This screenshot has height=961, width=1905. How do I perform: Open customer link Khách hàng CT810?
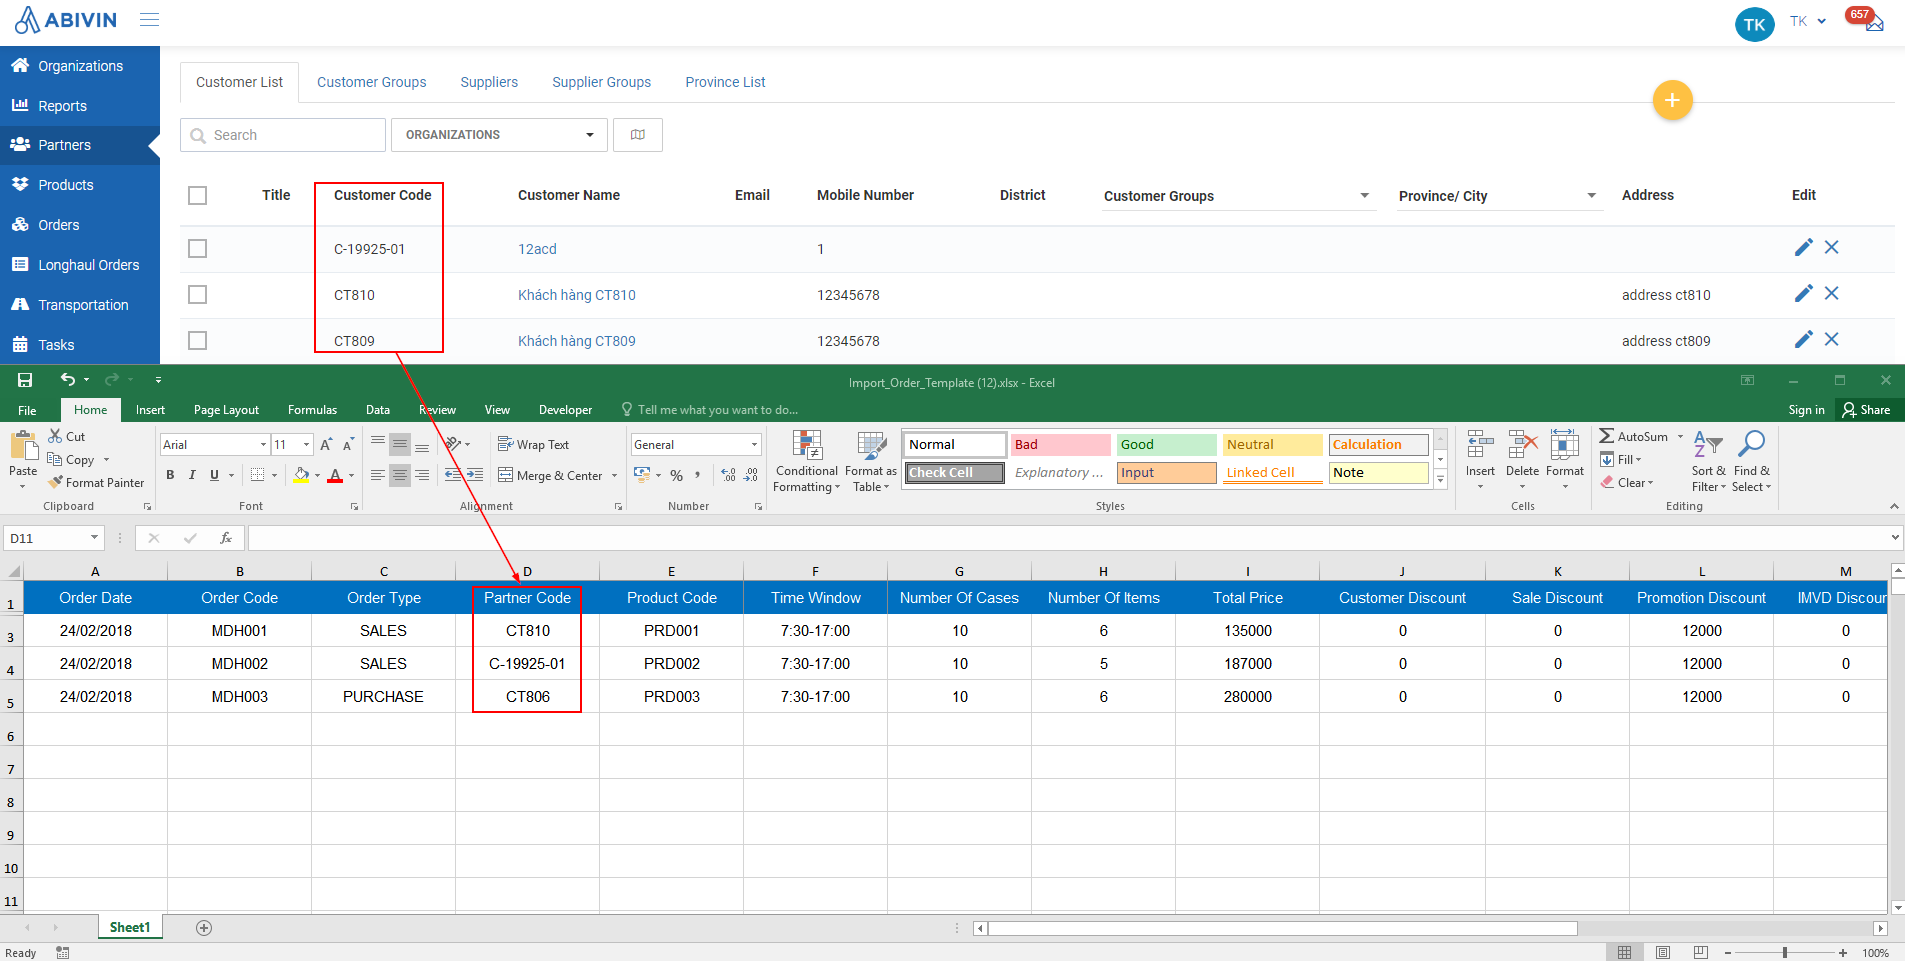pos(577,295)
